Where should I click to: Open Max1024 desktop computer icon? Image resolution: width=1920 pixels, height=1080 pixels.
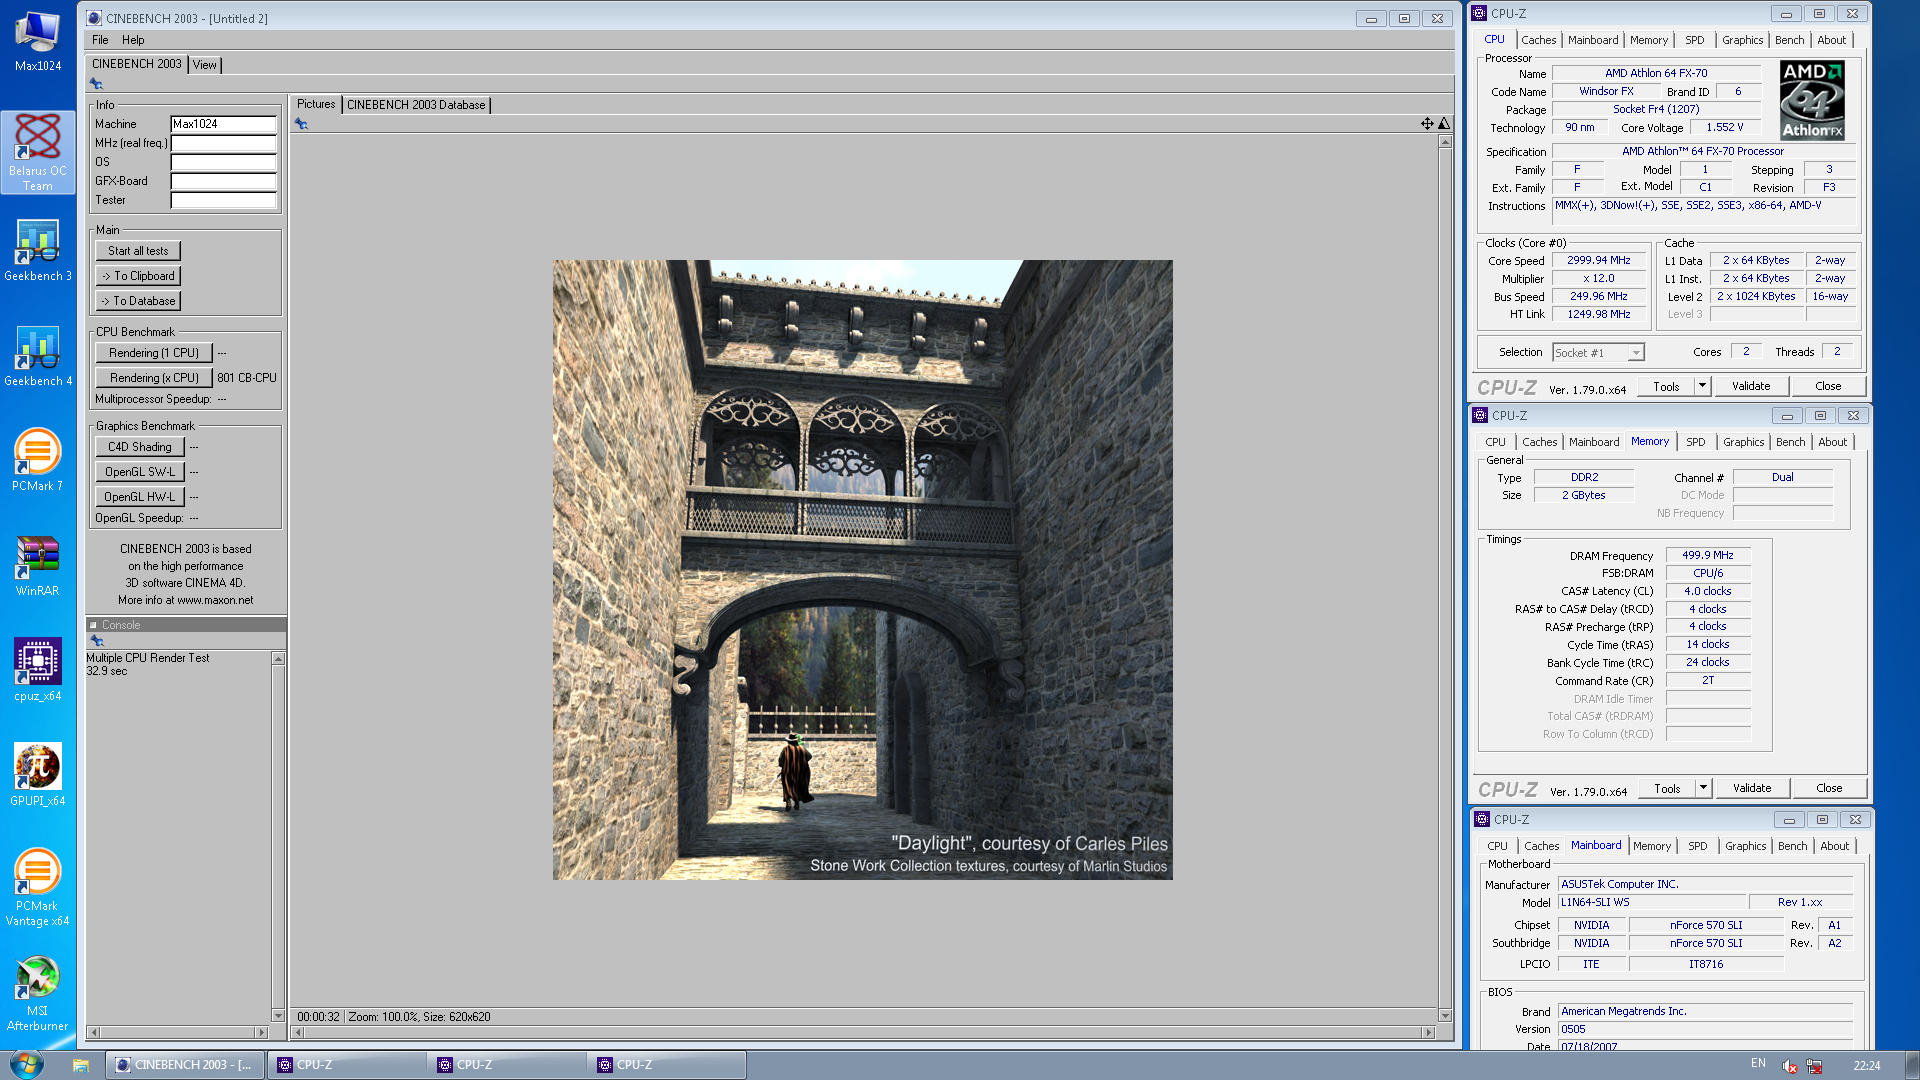pyautogui.click(x=38, y=41)
